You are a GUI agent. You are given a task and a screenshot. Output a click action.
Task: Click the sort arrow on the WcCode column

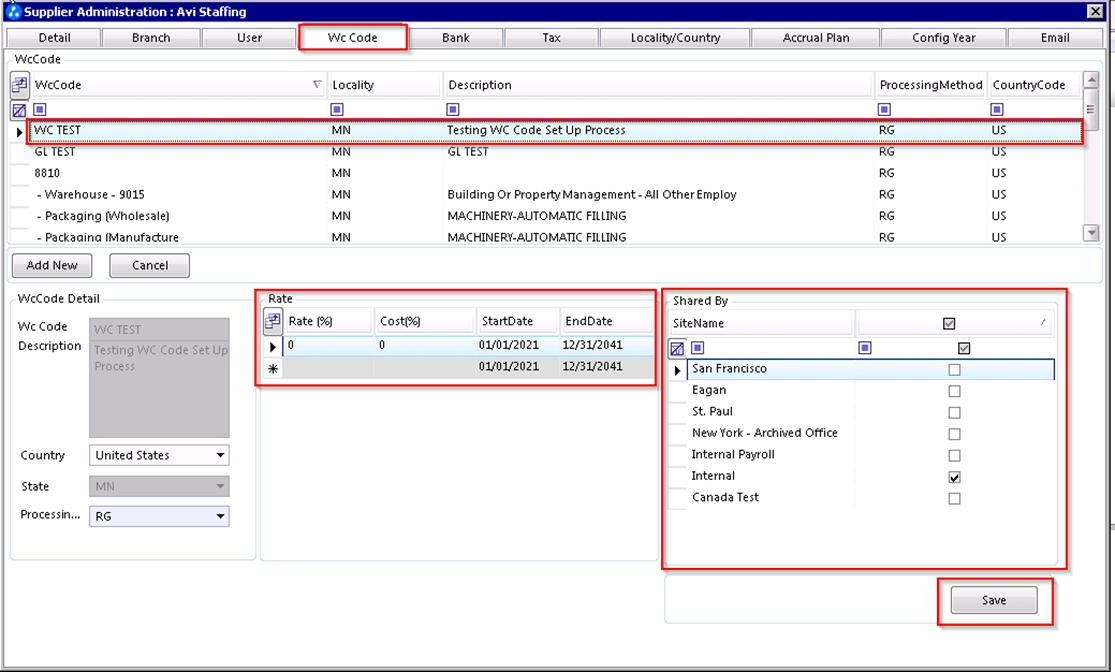(317, 84)
